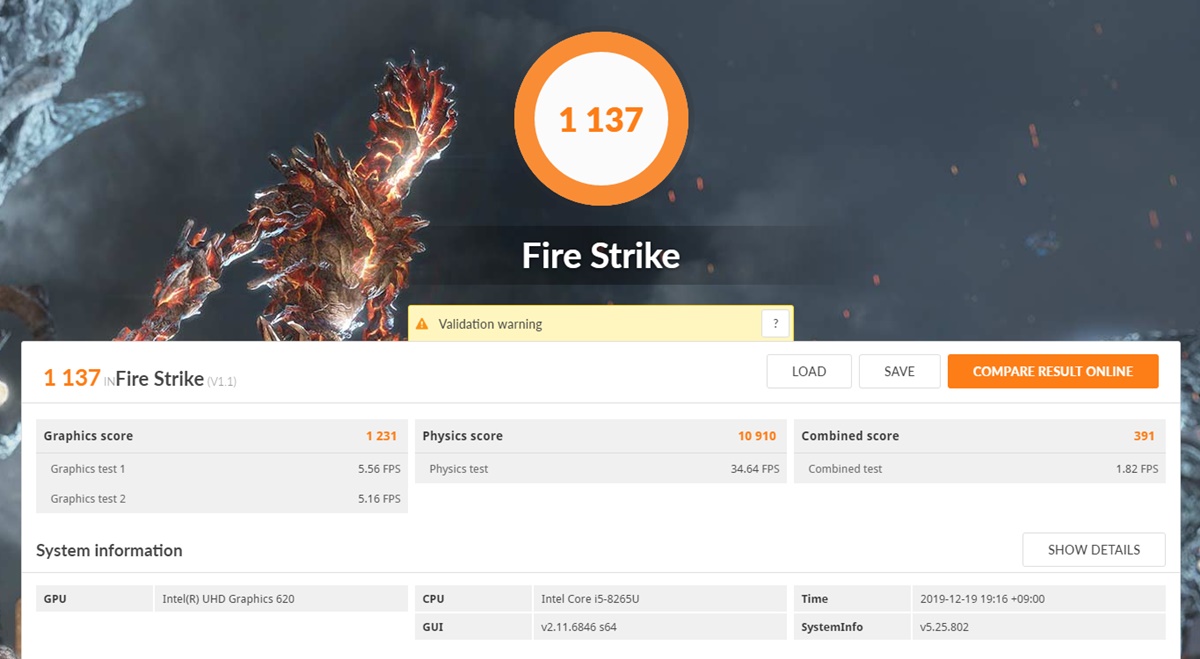Select the Graphics test 1 row
The height and width of the screenshot is (659, 1200).
click(222, 469)
